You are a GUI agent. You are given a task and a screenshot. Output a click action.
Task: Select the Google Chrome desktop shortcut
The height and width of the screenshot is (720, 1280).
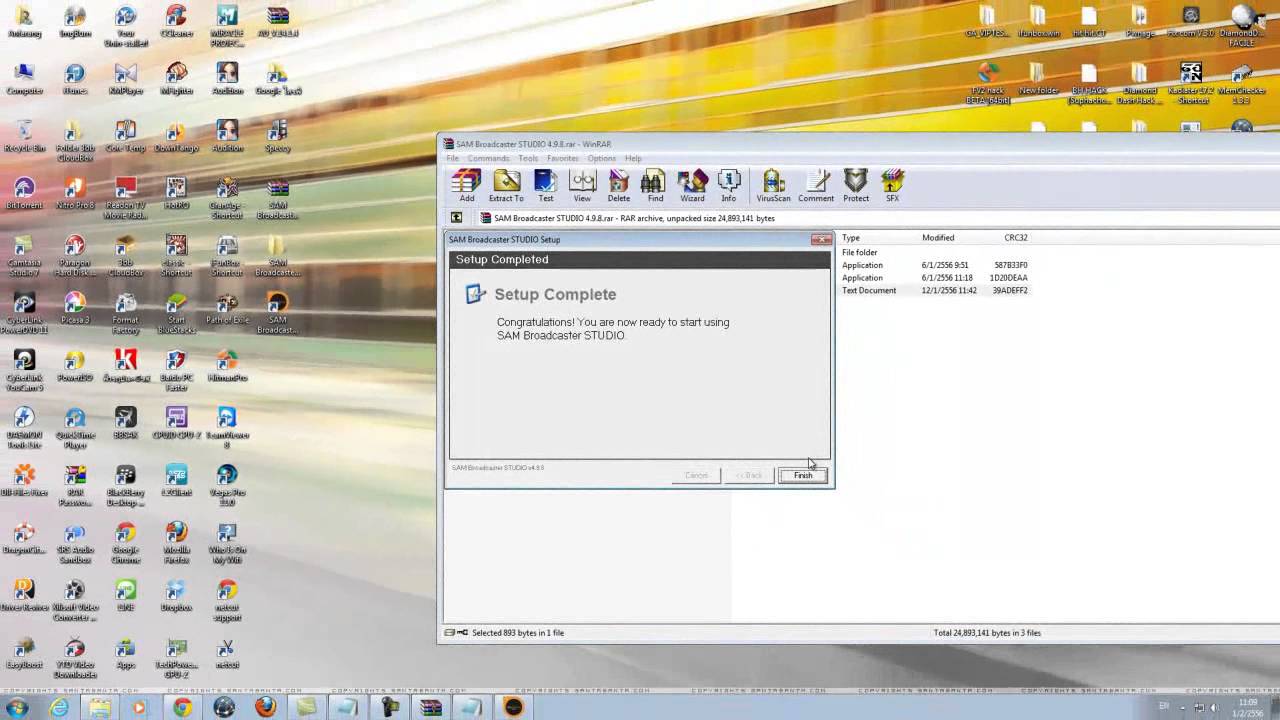pyautogui.click(x=126, y=544)
